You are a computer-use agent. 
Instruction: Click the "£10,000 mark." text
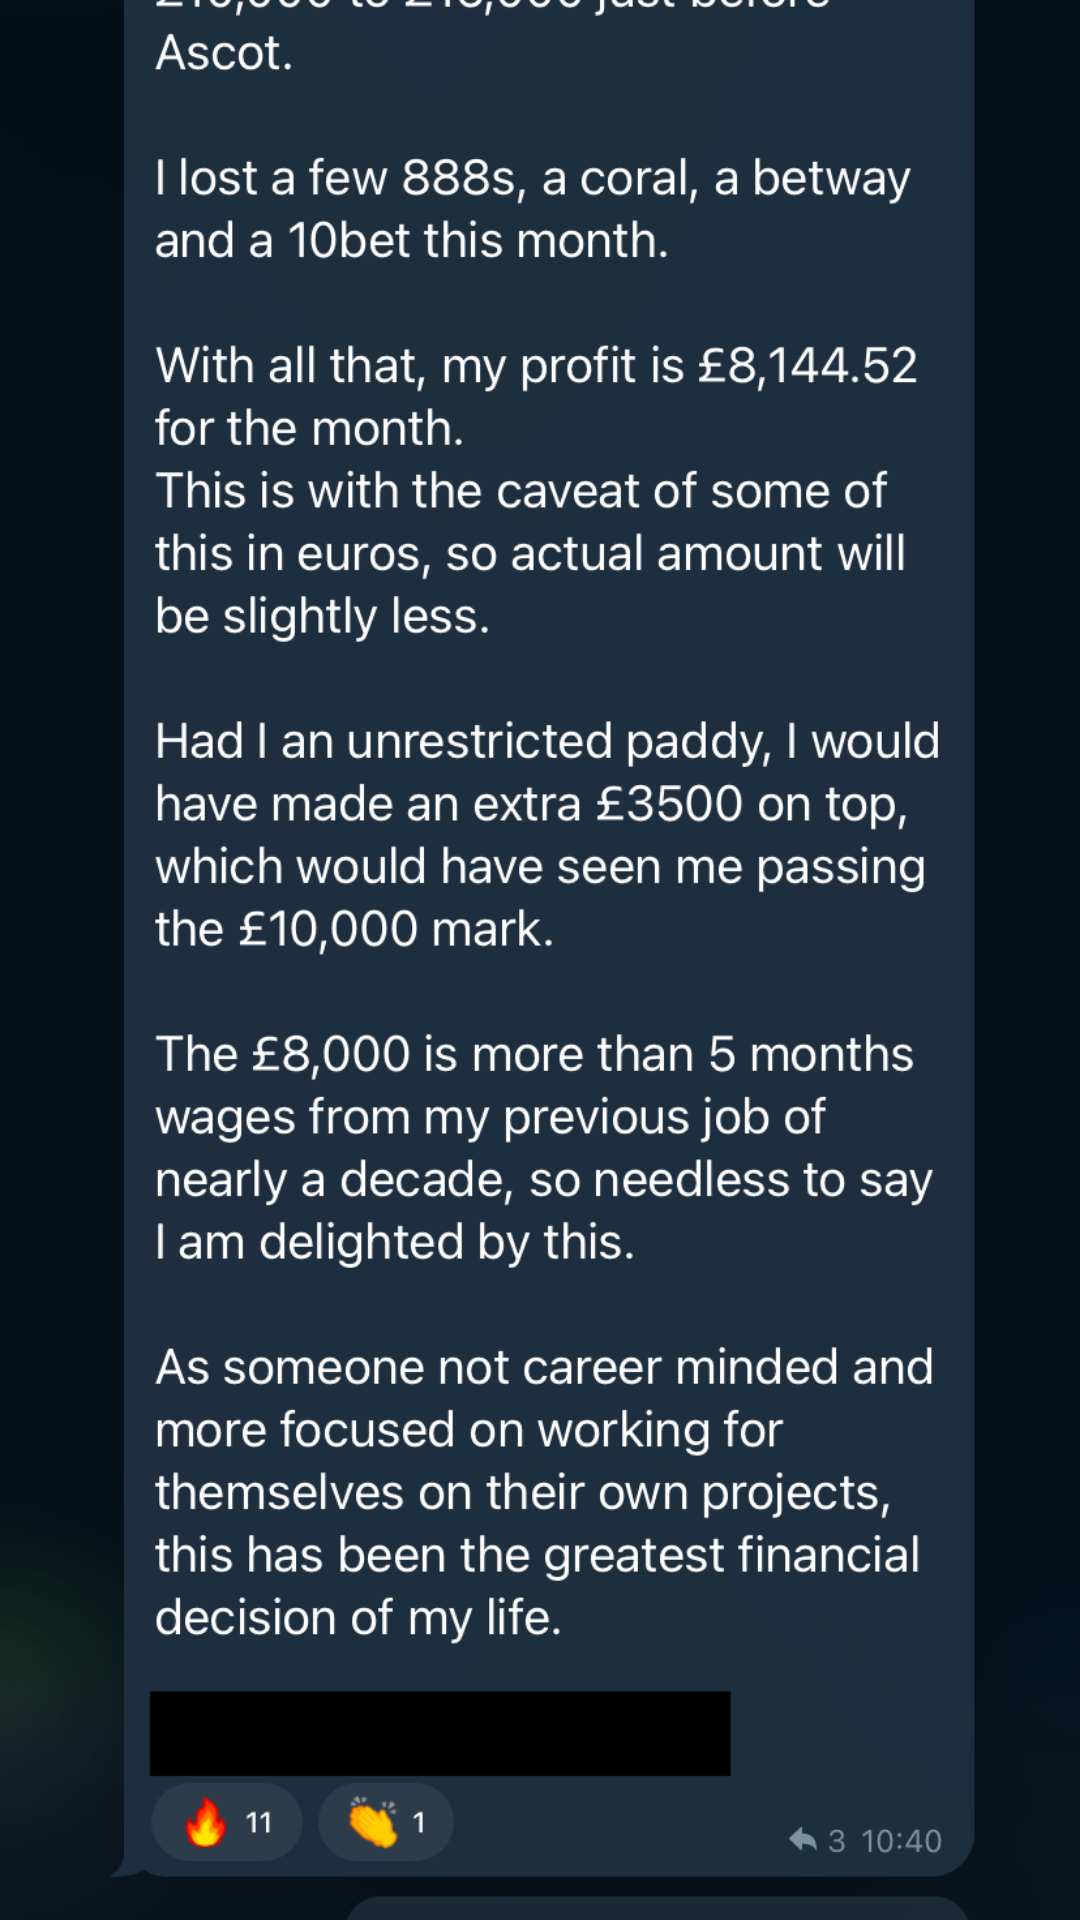coord(395,929)
